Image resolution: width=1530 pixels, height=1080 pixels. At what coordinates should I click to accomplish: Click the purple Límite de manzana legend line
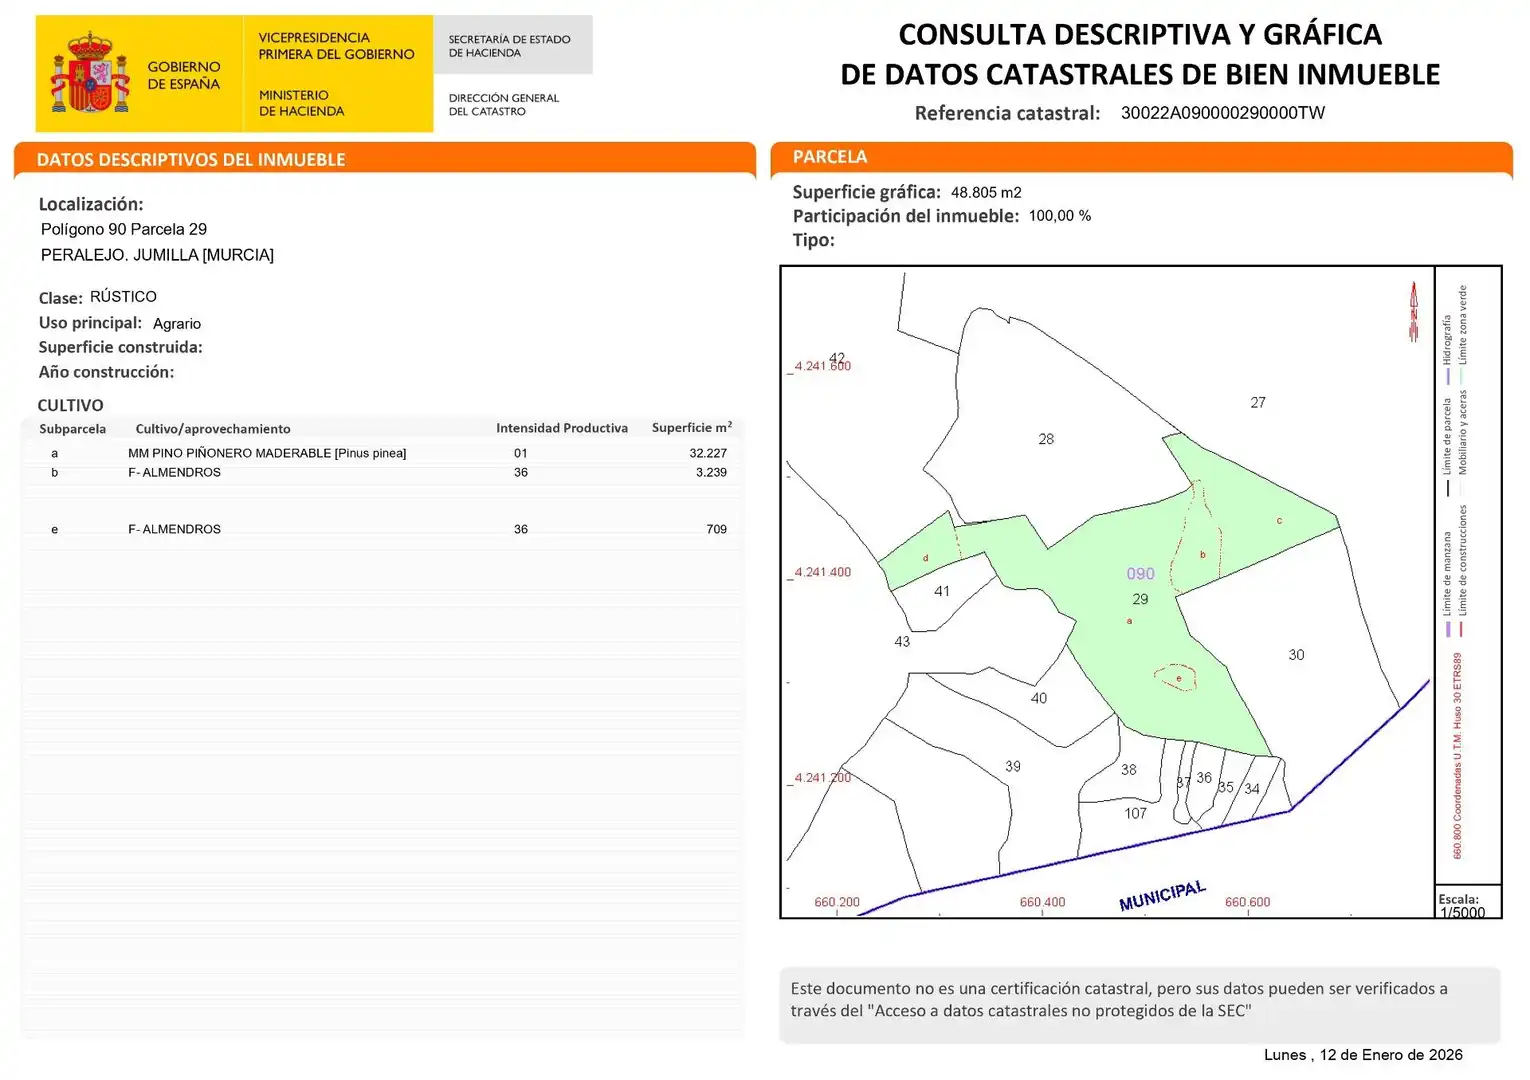[x=1447, y=629]
